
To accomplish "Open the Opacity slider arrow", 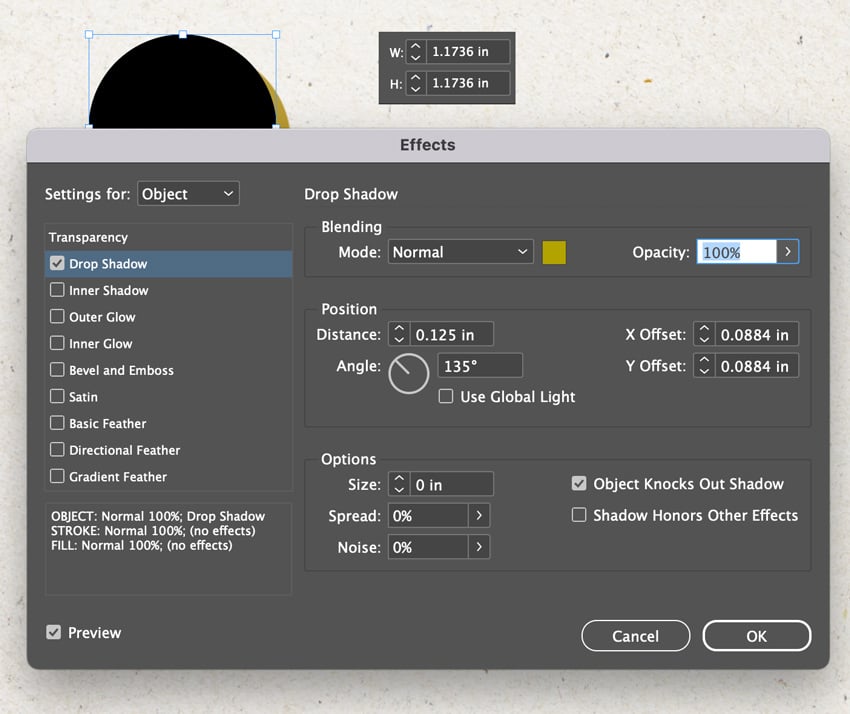I will click(788, 252).
